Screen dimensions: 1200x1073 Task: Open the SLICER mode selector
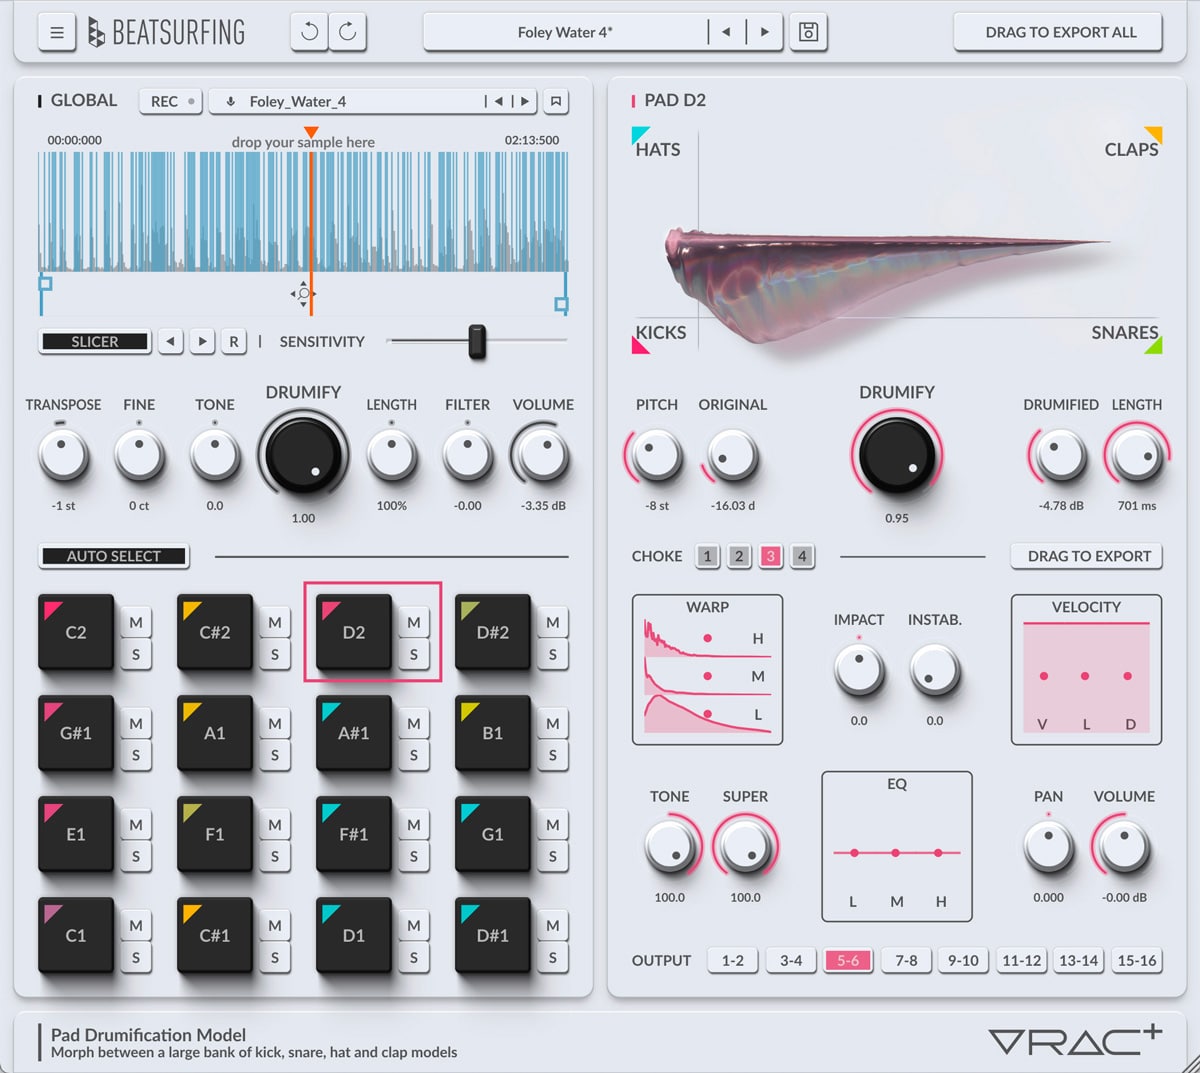[95, 342]
